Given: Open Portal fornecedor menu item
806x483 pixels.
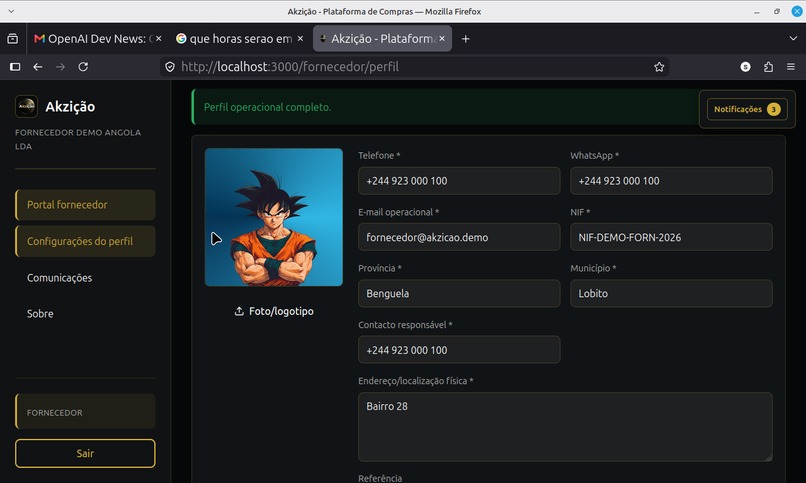Looking at the screenshot, I should point(85,205).
